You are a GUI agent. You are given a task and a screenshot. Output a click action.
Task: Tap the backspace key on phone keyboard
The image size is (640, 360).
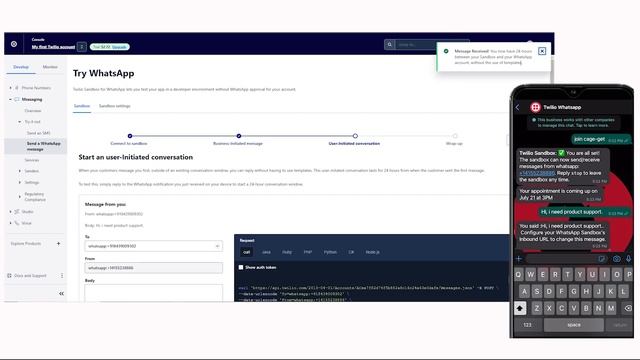(628, 308)
